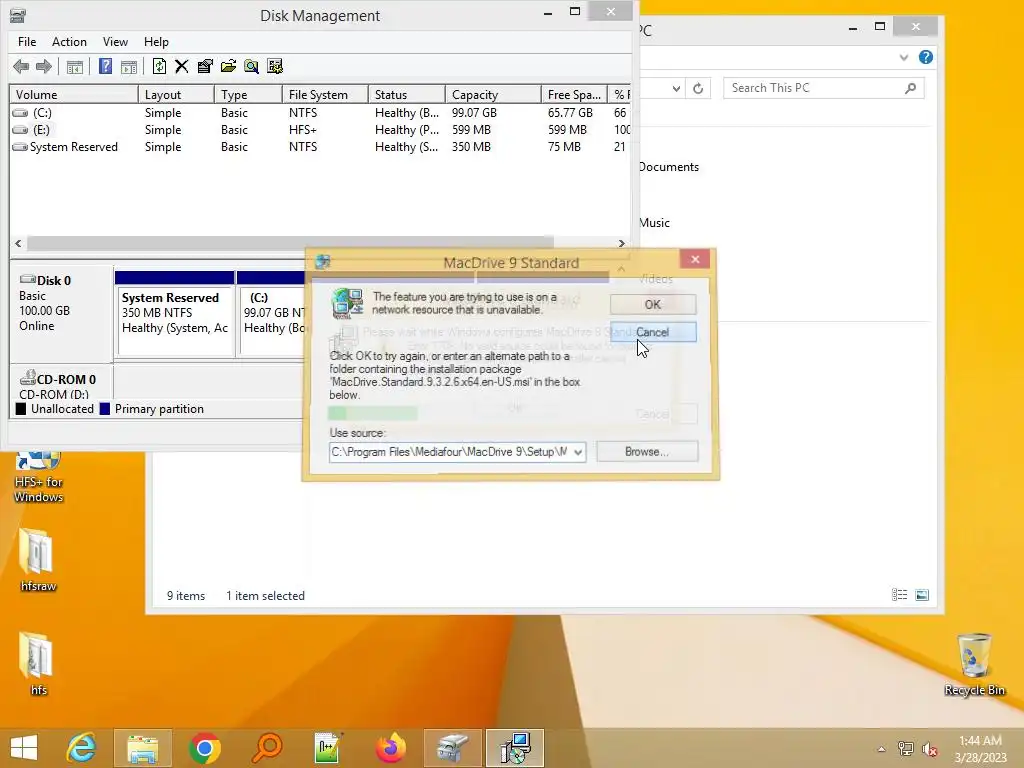Open This PC help question mark icon
This screenshot has width=1024, height=768.
(925, 57)
